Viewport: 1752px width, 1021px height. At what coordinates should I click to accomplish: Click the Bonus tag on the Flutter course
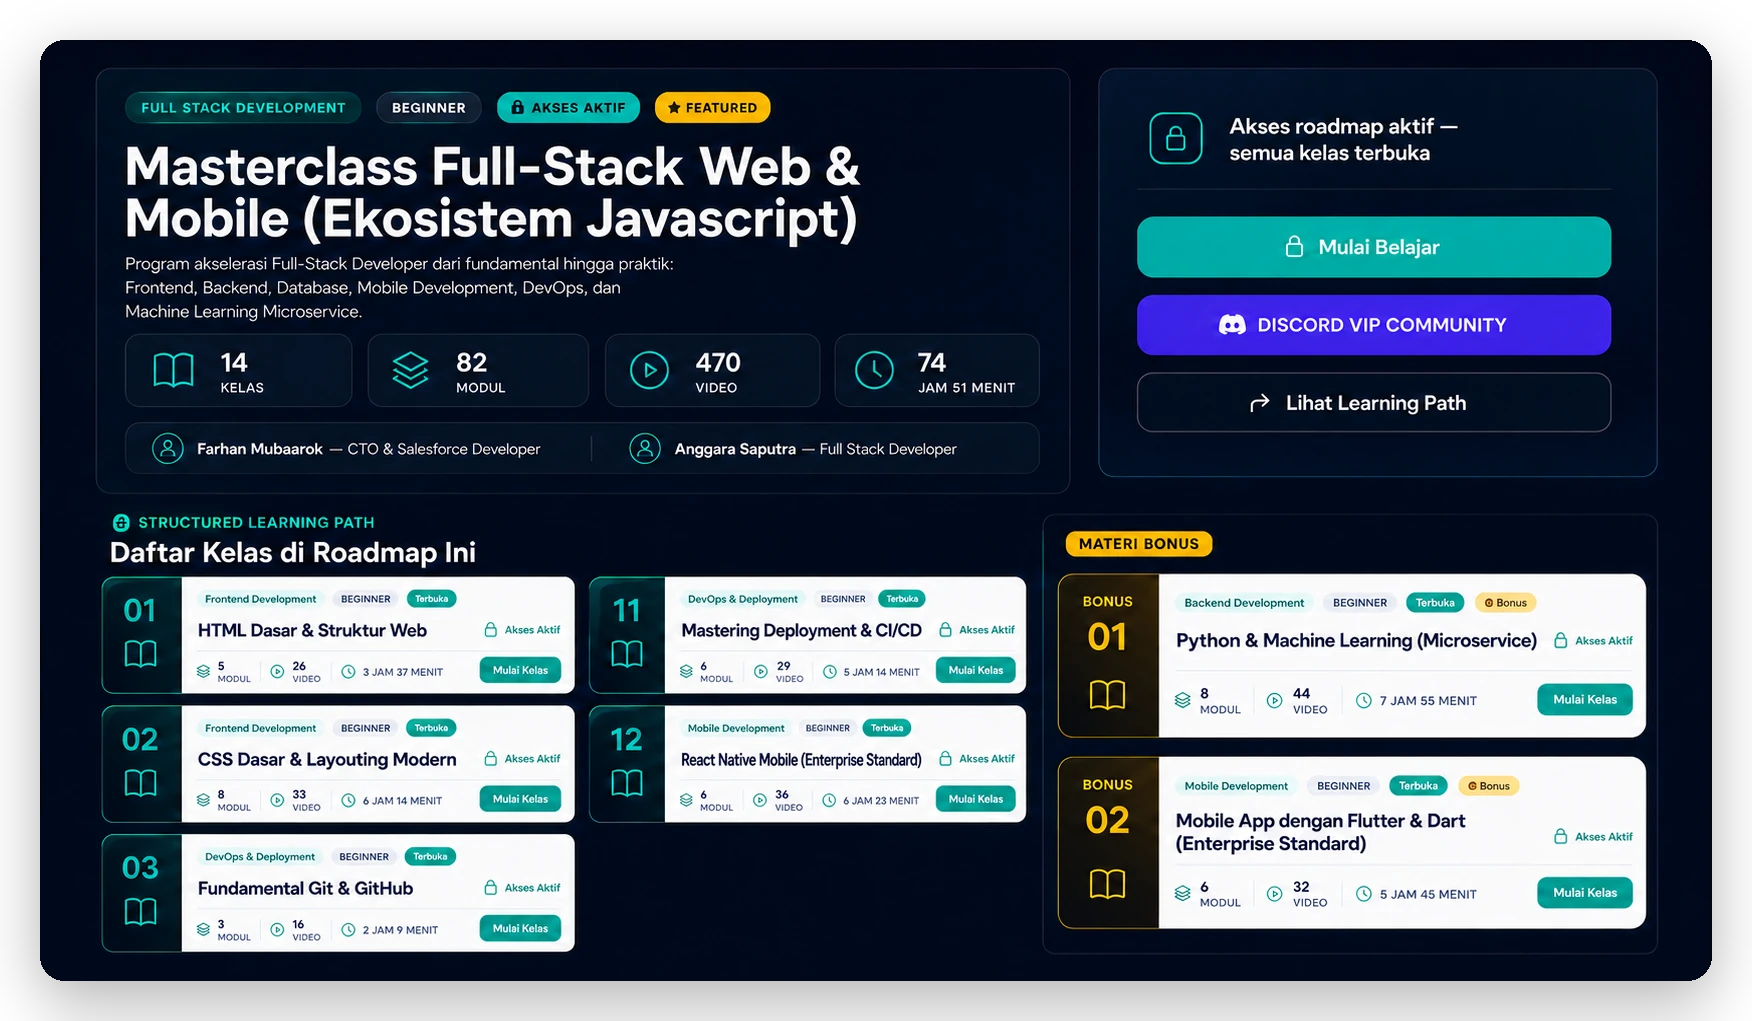coord(1489,786)
